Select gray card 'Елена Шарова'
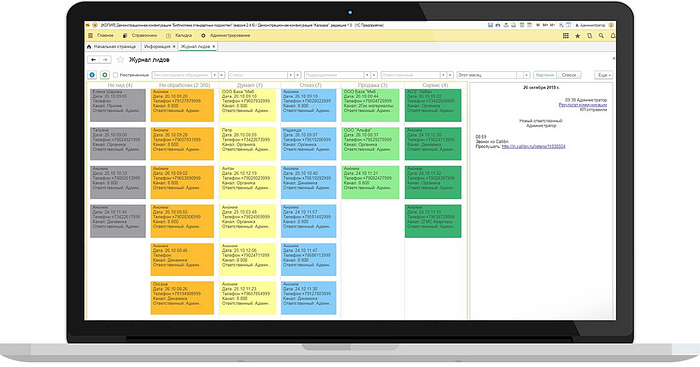The width and height of the screenshot is (700, 367). (x=118, y=105)
